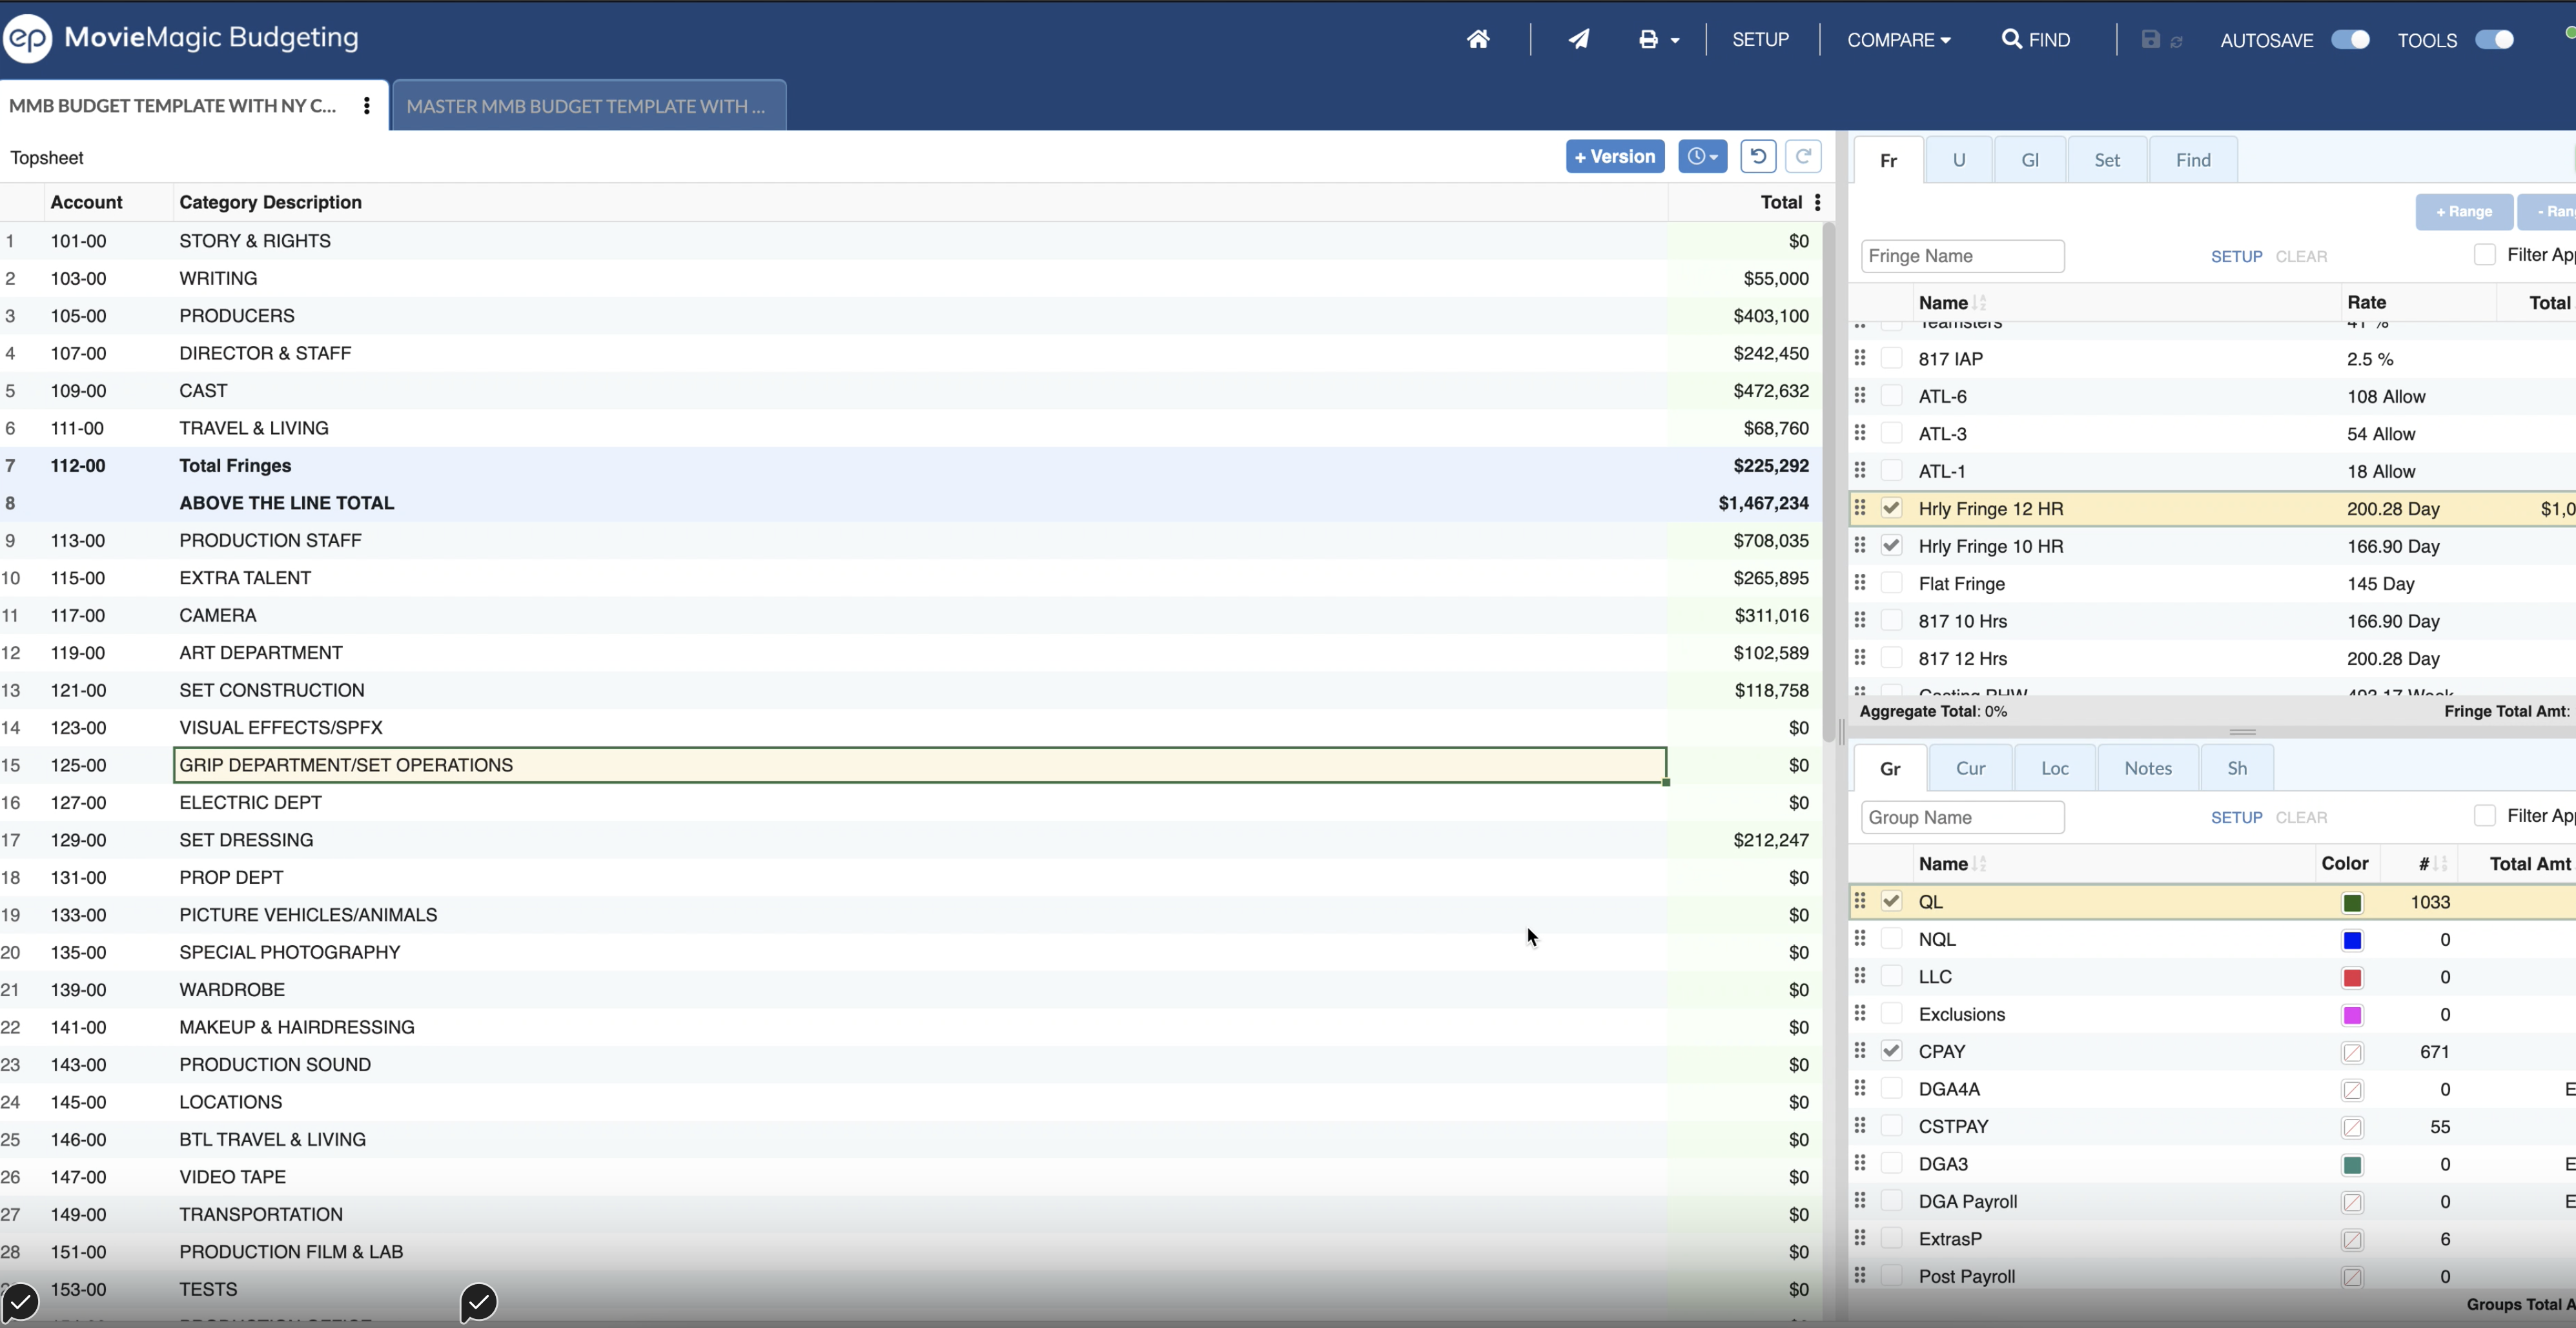Uncheck the QL group checkbox
This screenshot has width=2576, height=1328.
click(x=1890, y=900)
